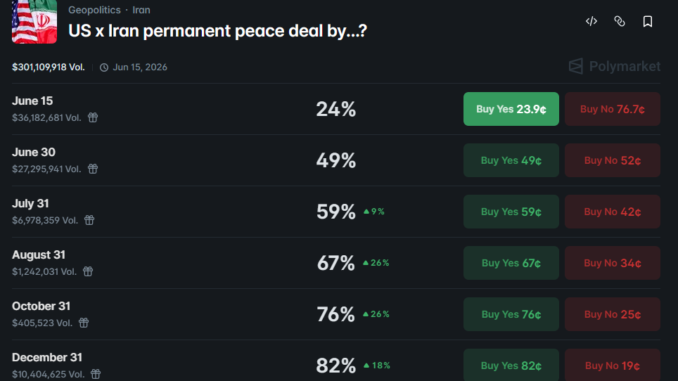
Task: Click gift rewards icon for June 30
Action: coord(93,169)
